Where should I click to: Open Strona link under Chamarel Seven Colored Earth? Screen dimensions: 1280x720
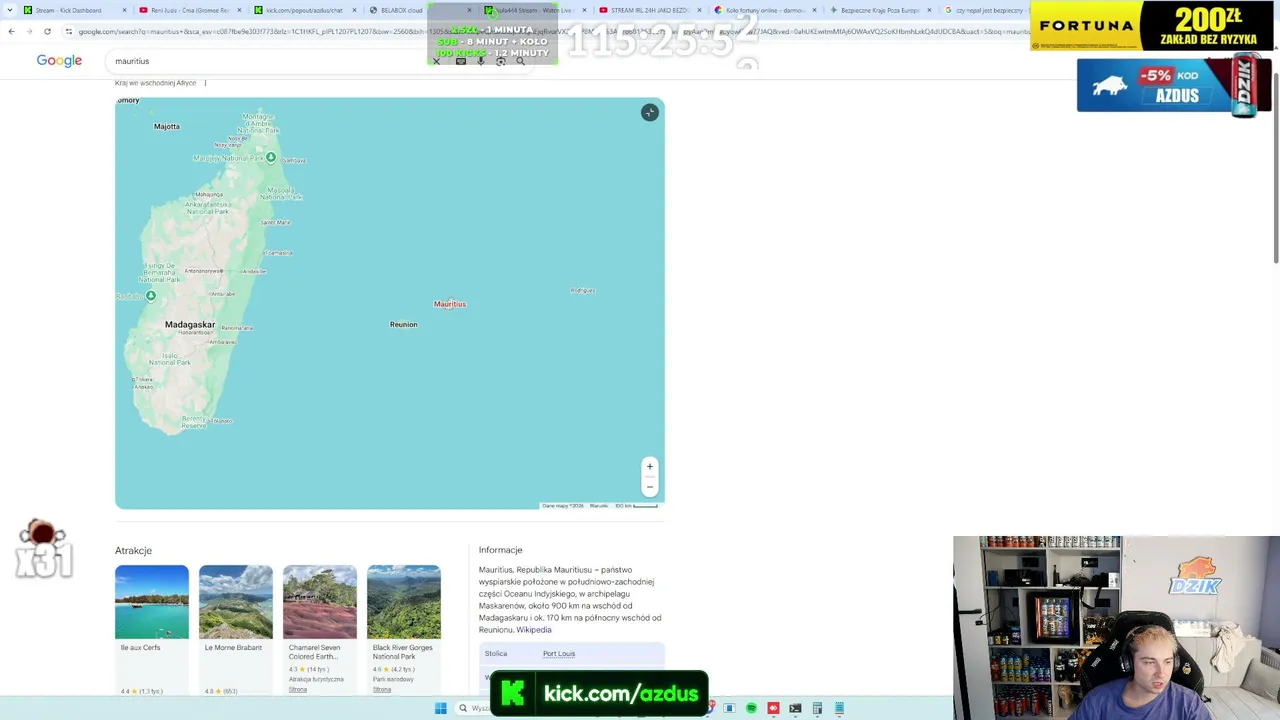tap(298, 690)
